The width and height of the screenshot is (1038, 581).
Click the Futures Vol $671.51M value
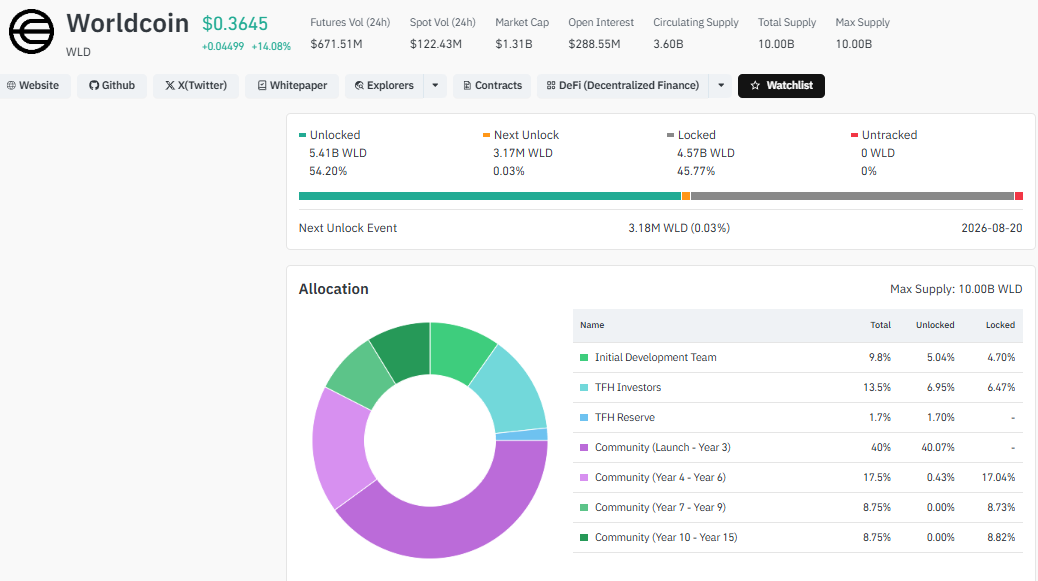pos(336,44)
